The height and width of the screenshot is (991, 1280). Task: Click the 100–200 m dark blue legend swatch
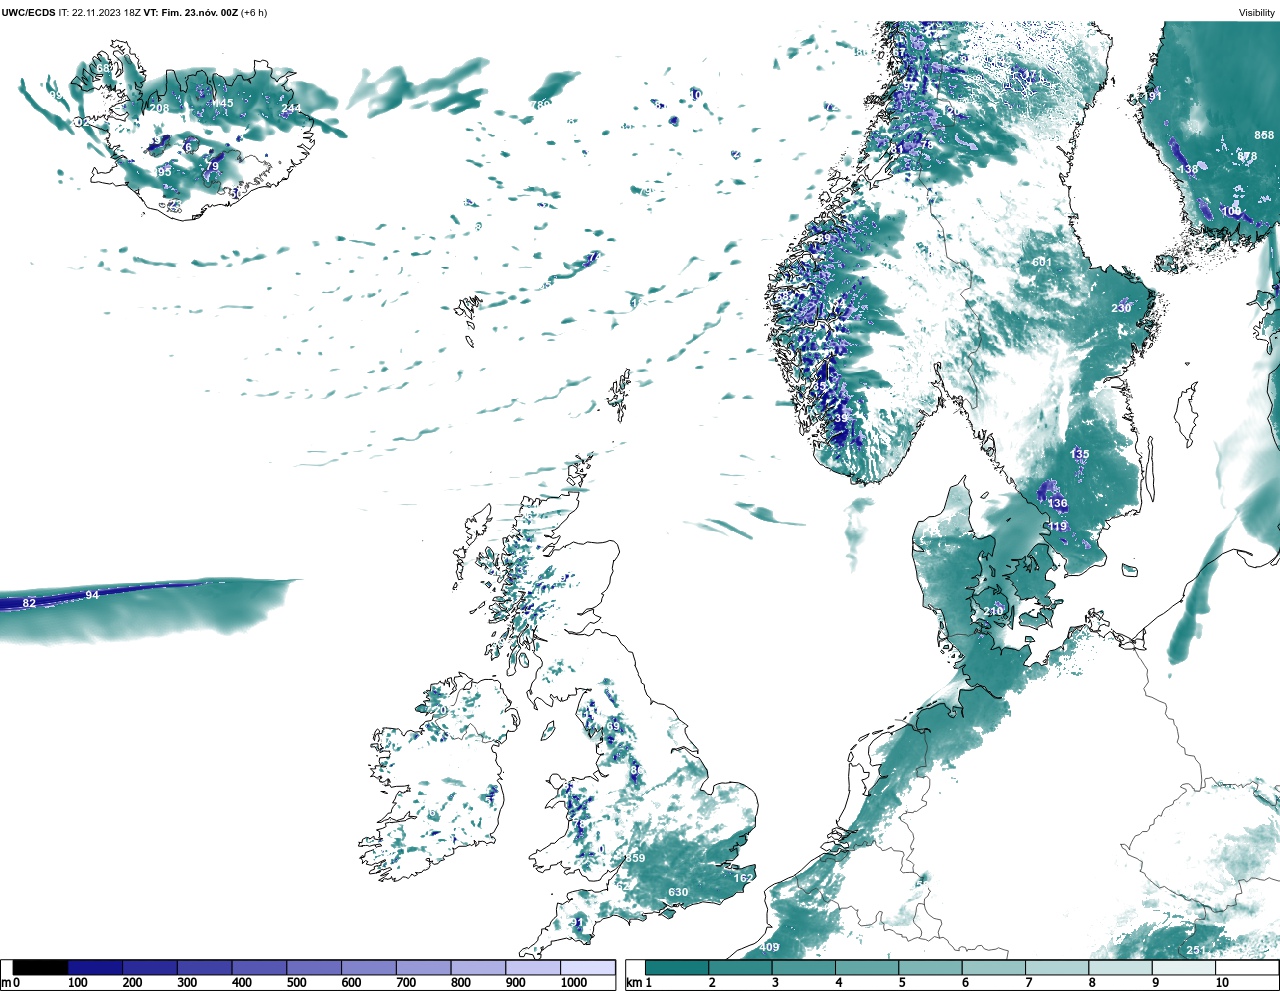95,968
